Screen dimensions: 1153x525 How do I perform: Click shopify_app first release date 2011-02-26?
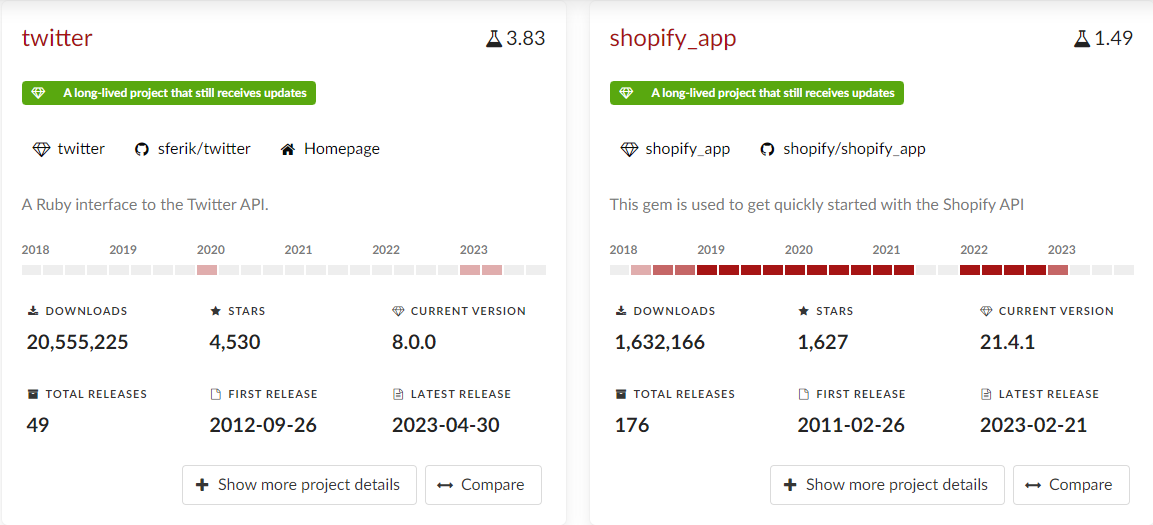852,425
